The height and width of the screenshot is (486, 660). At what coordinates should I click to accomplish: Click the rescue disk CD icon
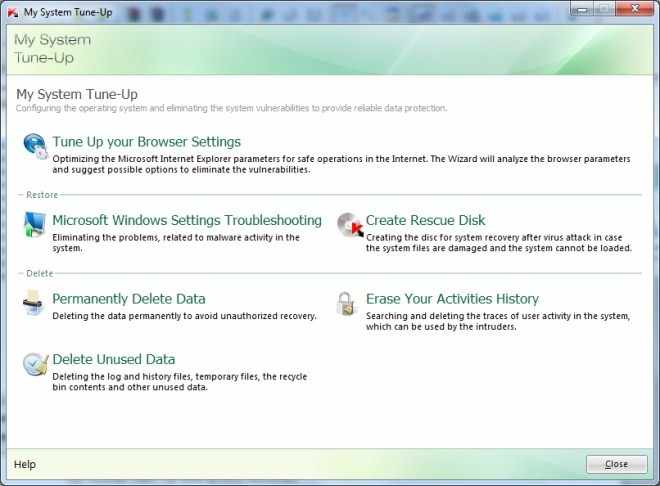click(x=350, y=225)
